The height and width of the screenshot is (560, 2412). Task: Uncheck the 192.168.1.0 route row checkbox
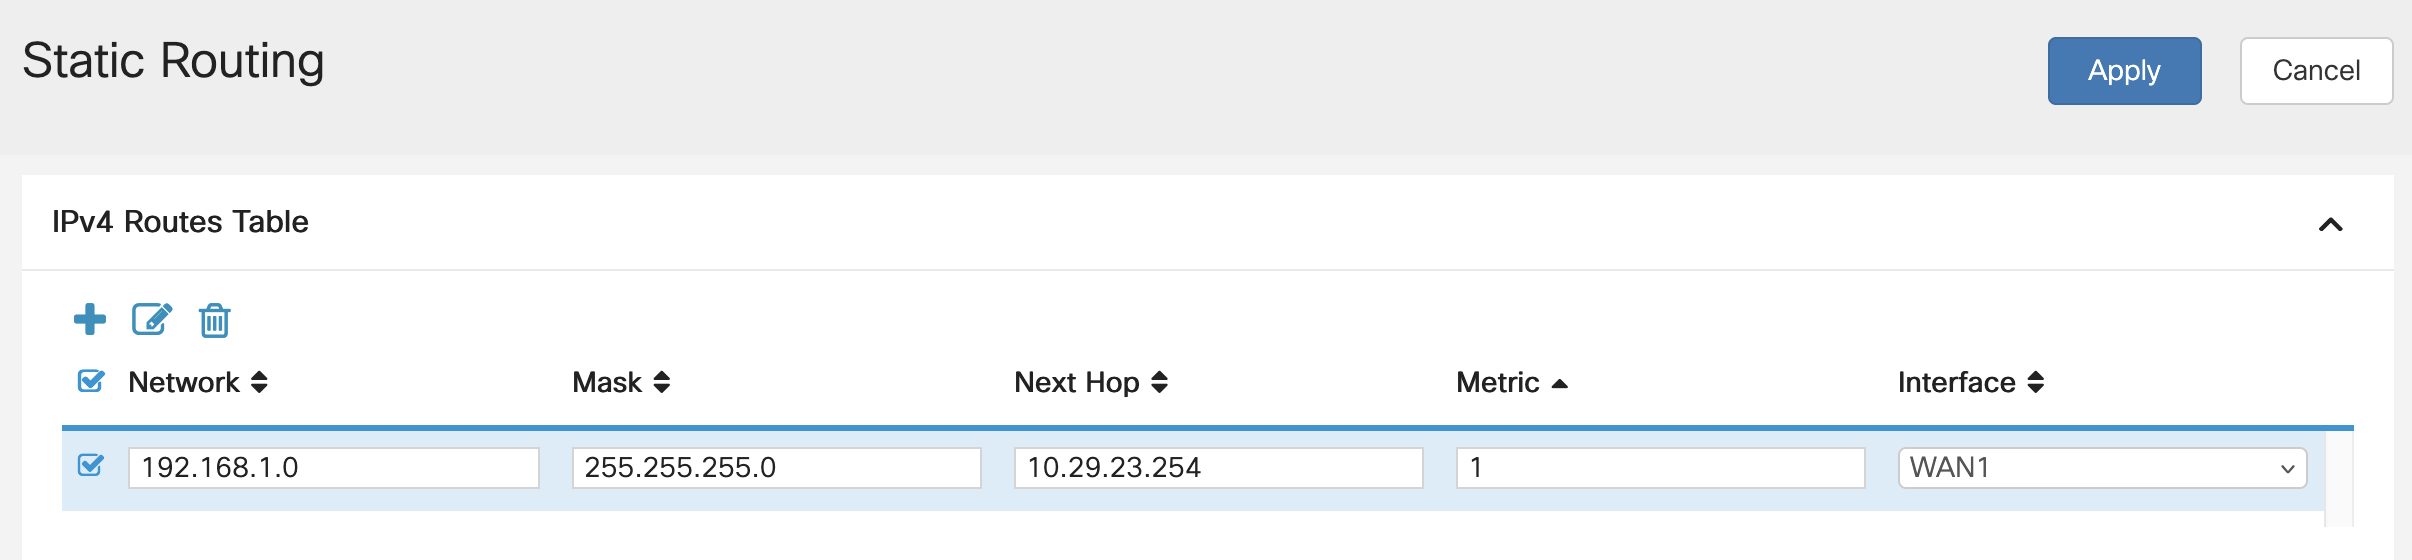click(91, 466)
